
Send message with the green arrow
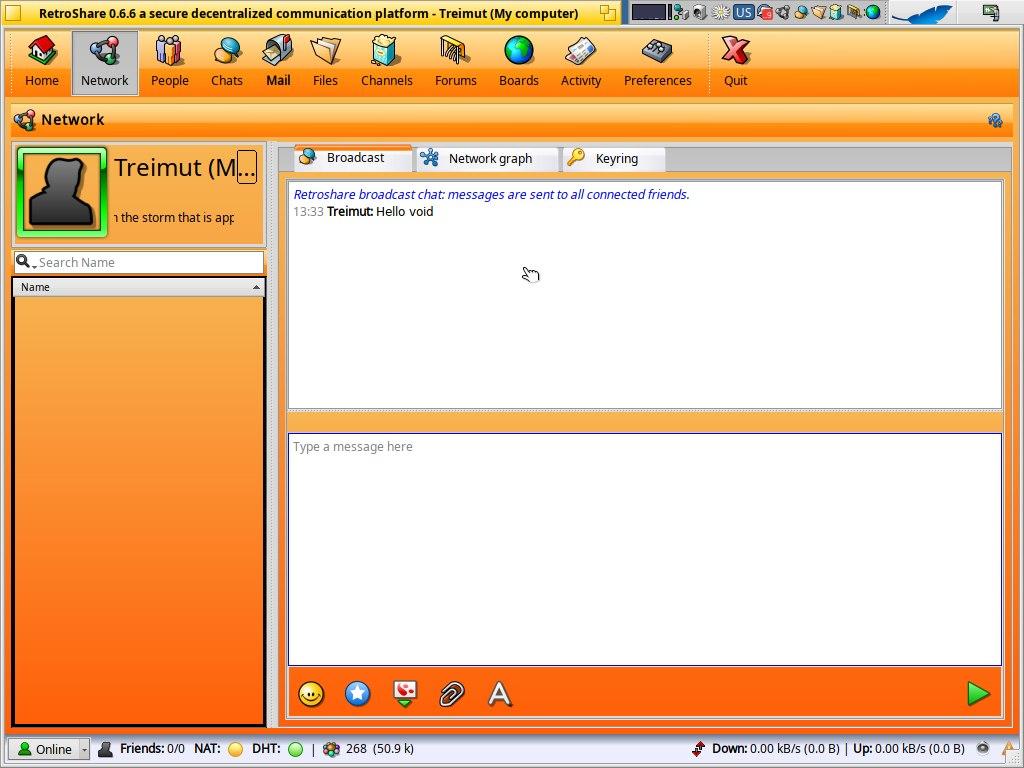(x=978, y=694)
